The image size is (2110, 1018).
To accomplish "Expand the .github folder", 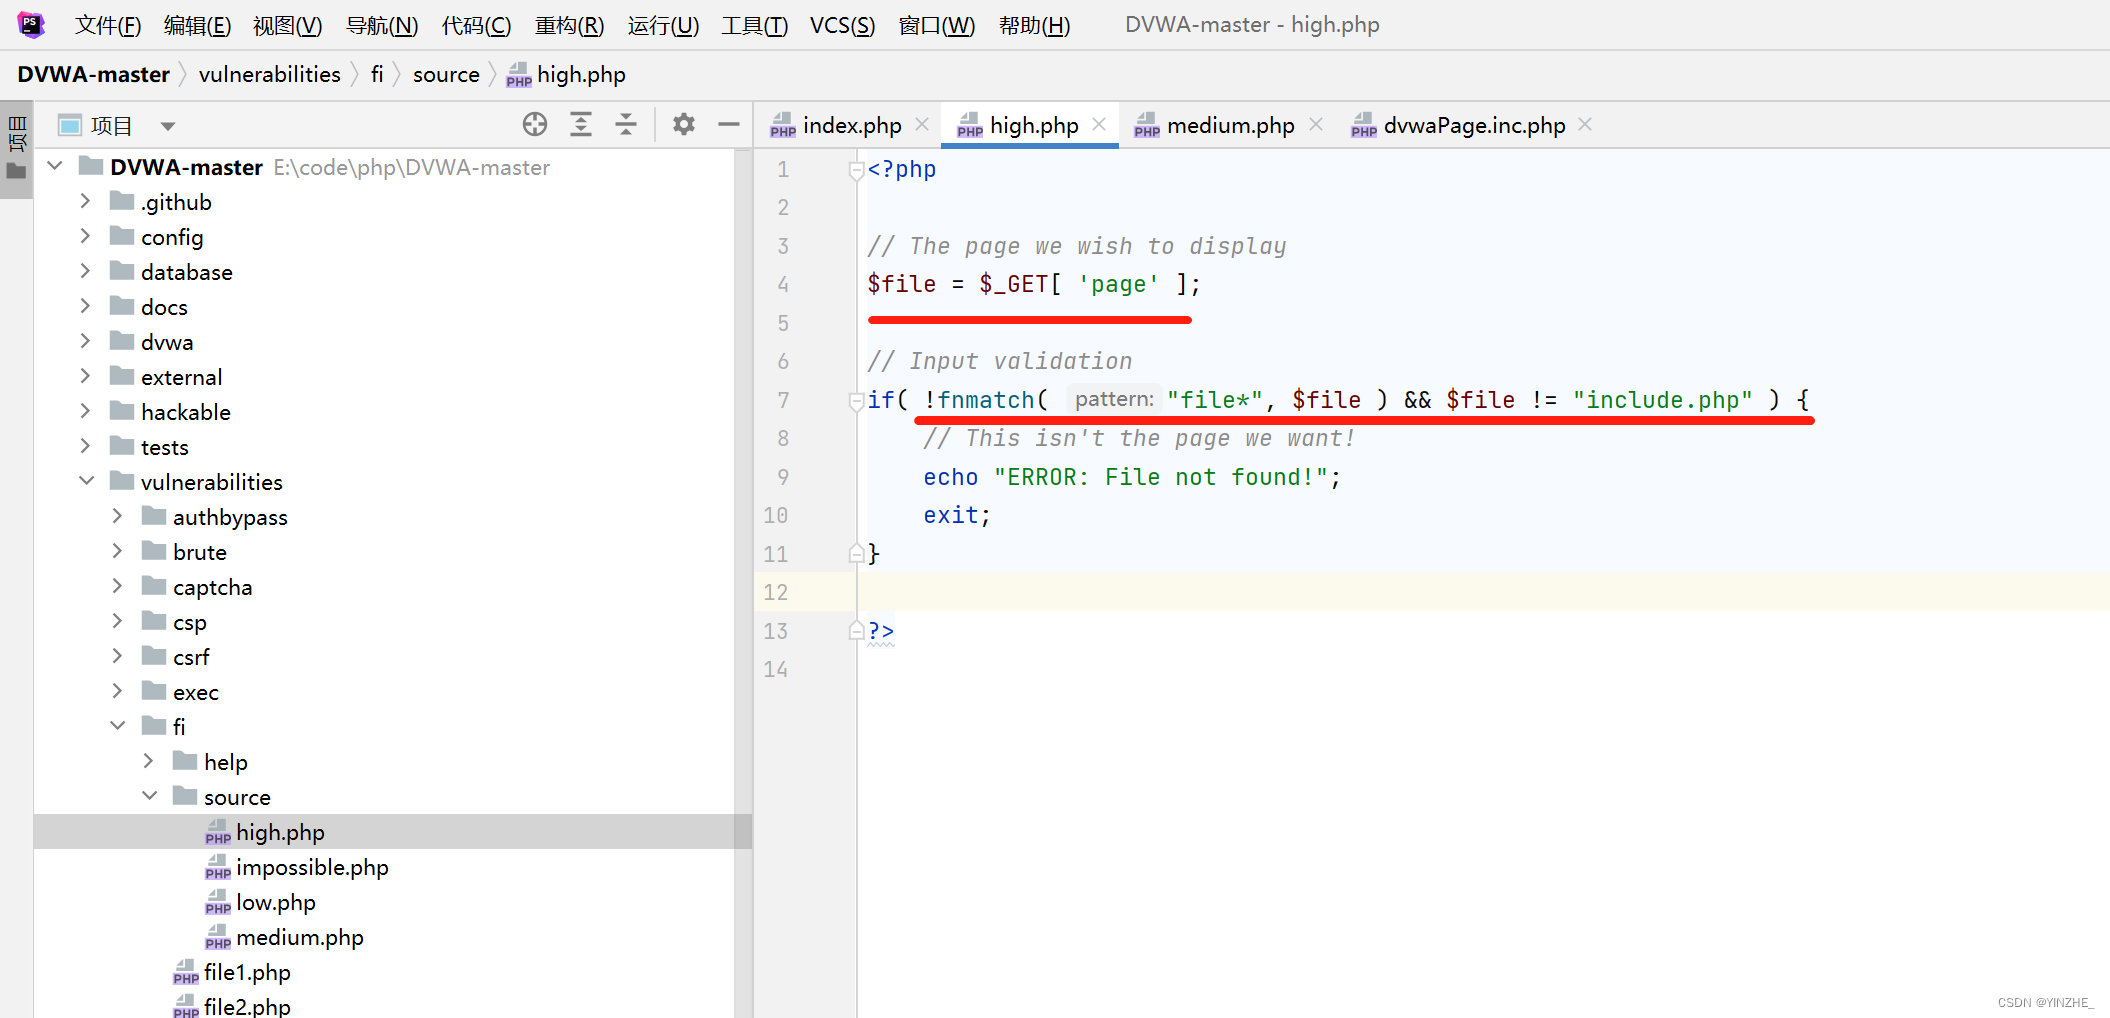I will 86,201.
